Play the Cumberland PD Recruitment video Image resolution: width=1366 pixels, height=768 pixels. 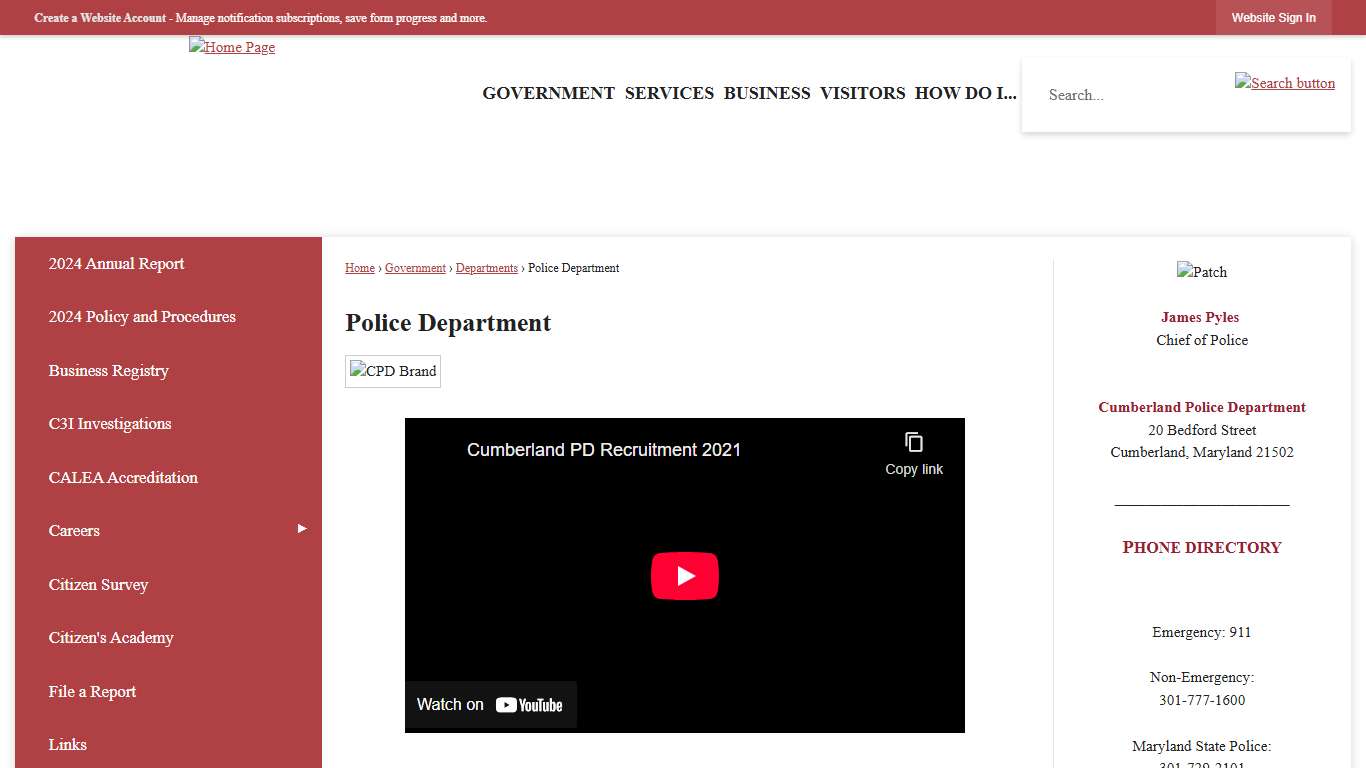coord(684,576)
